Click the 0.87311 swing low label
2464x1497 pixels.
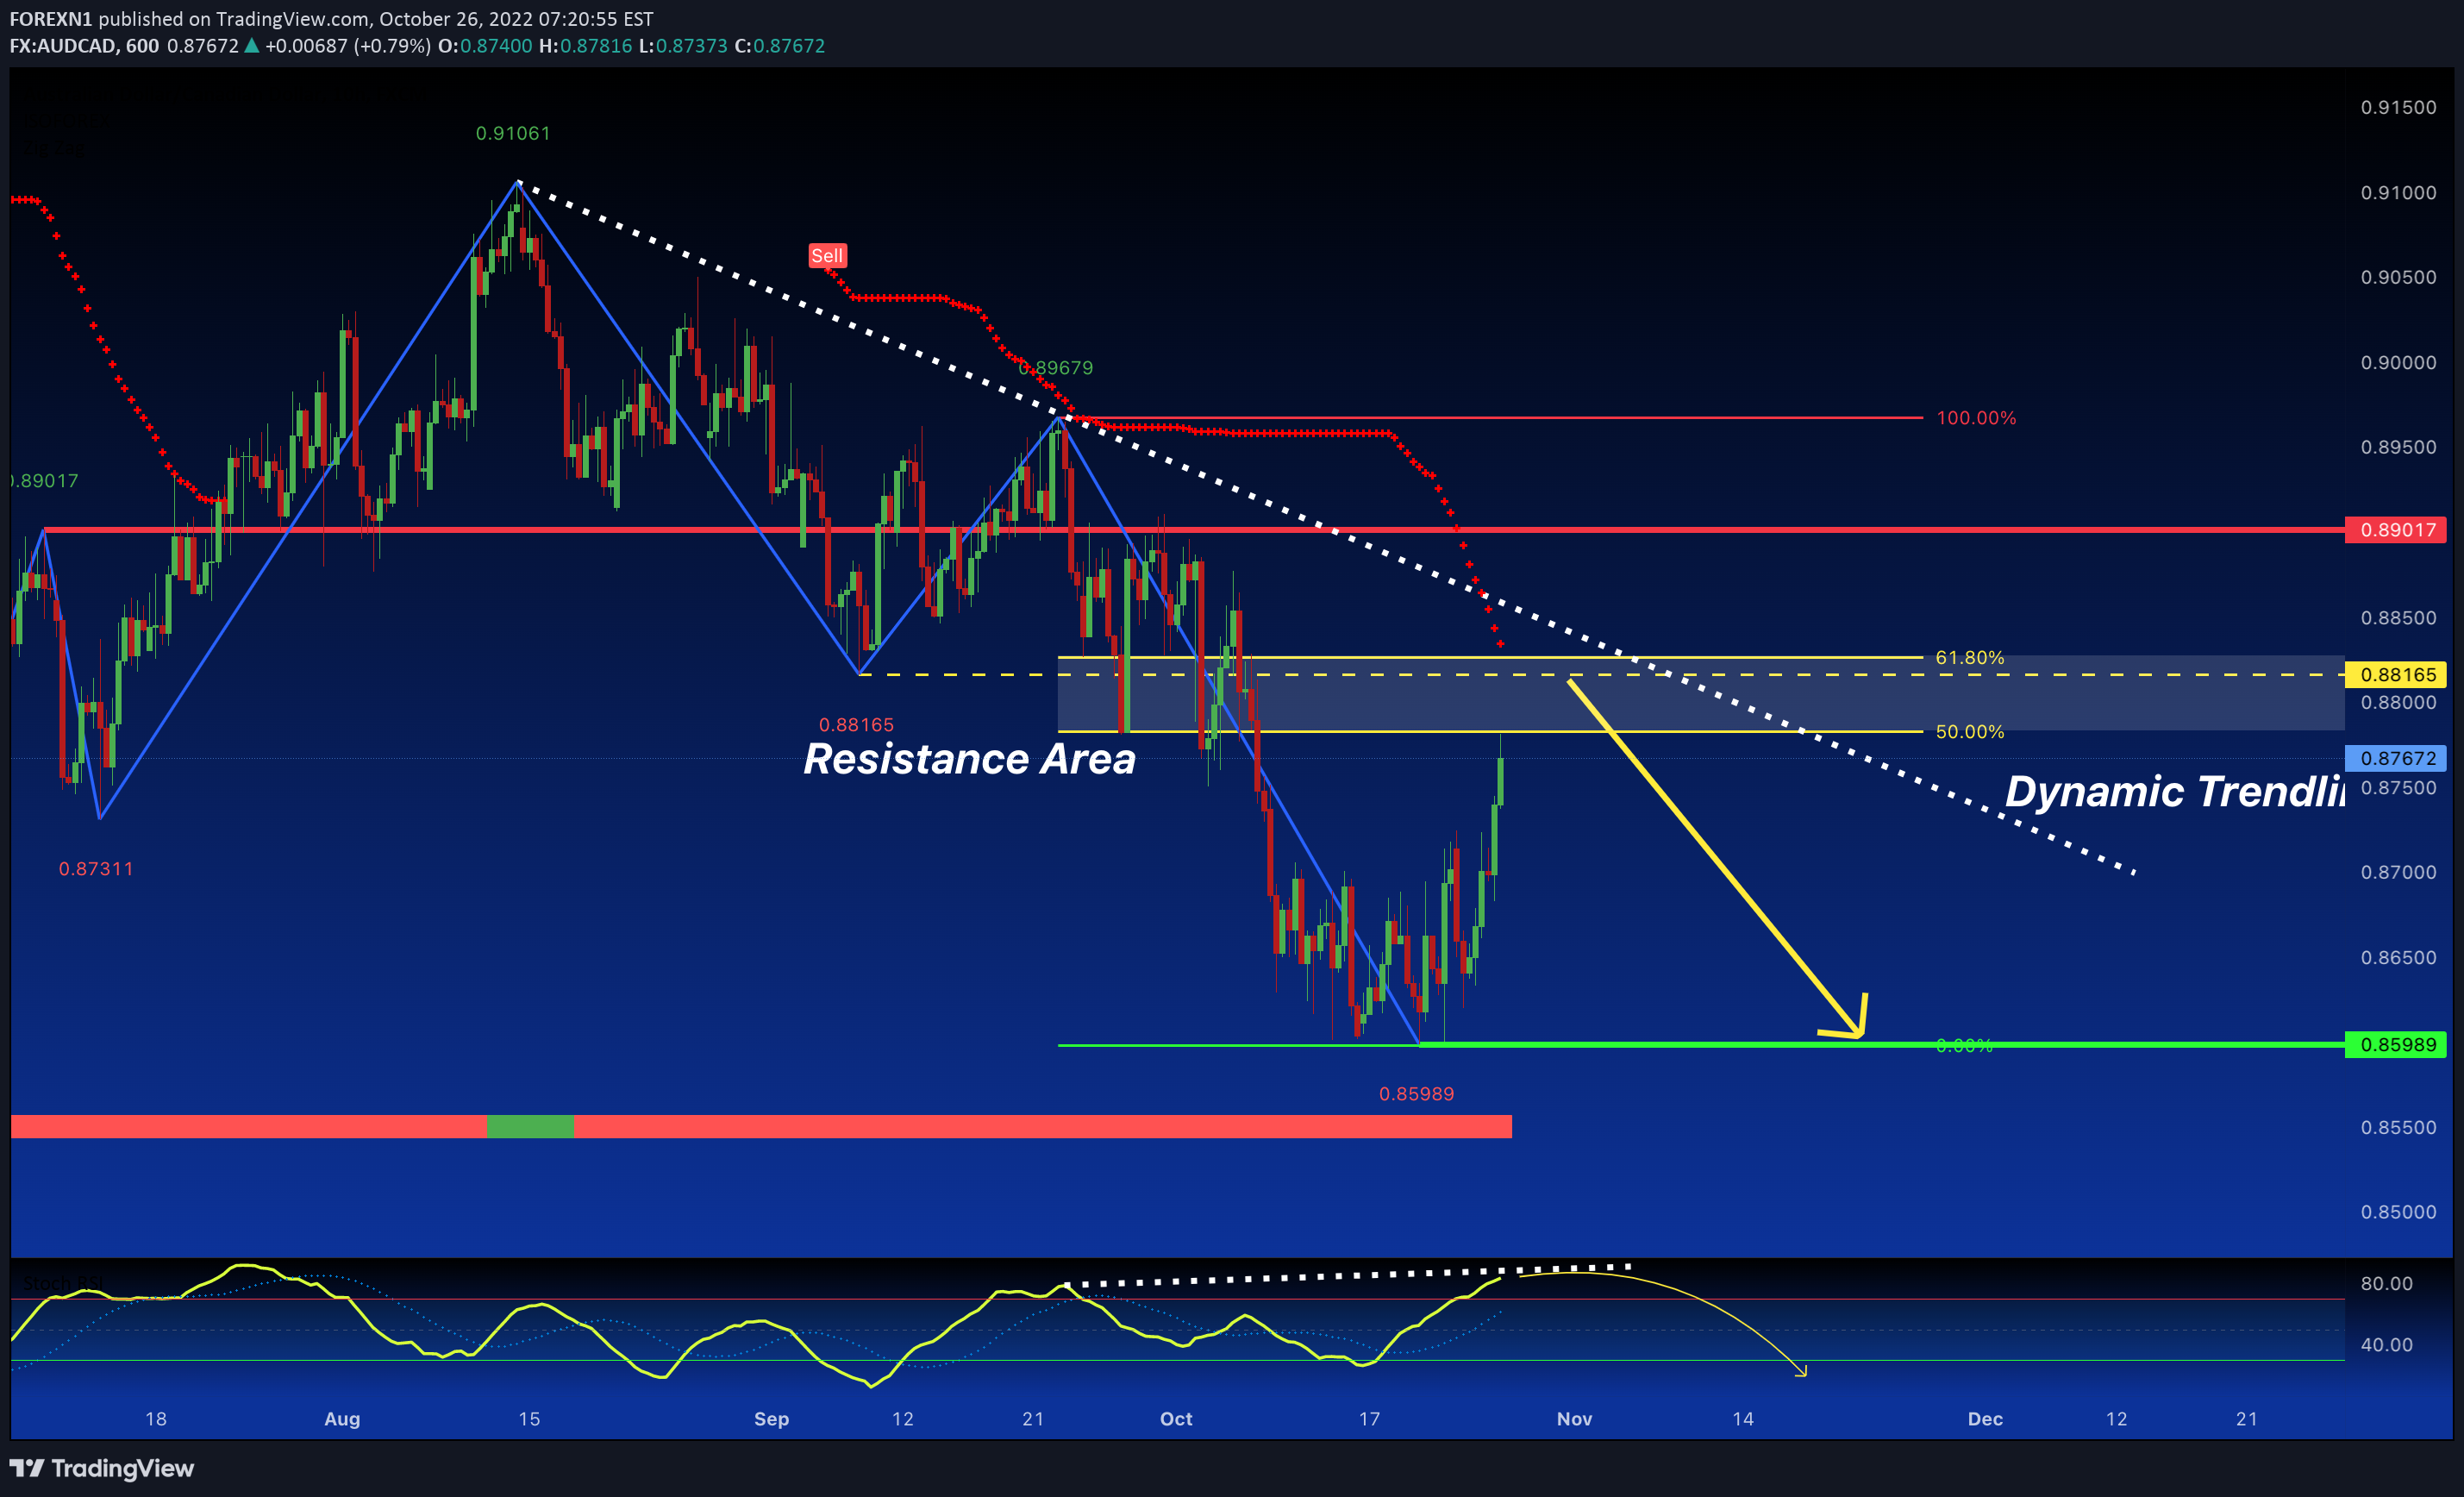96,869
